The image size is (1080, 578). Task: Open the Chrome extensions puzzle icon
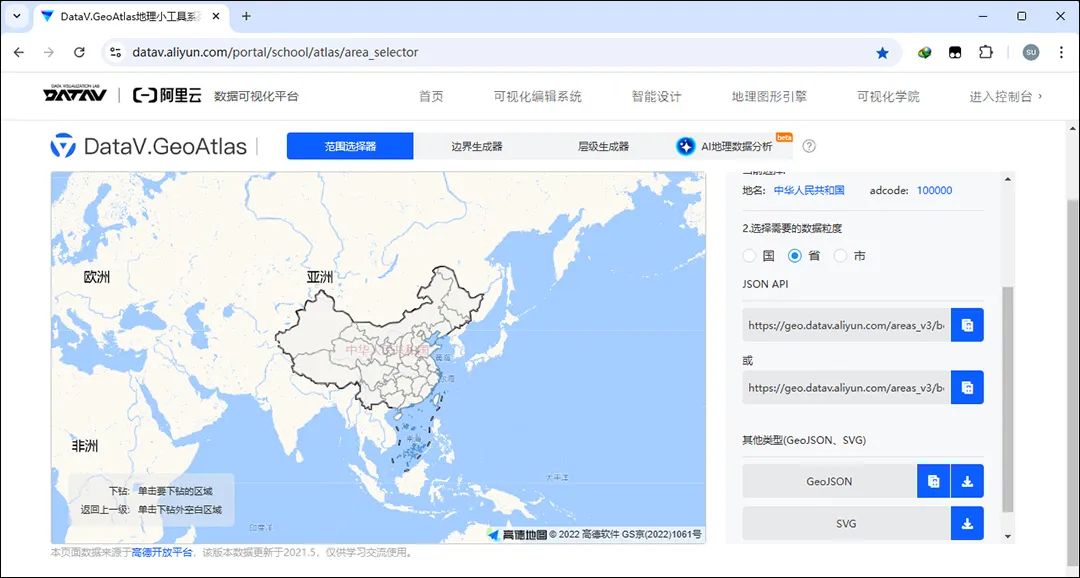pos(986,52)
